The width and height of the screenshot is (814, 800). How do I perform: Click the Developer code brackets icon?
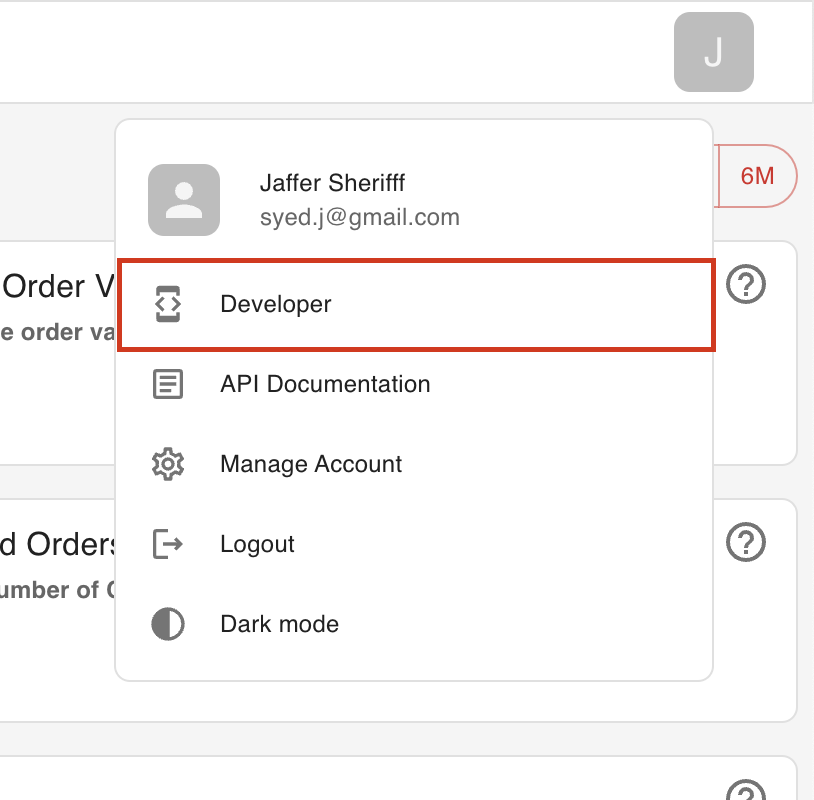(x=168, y=304)
